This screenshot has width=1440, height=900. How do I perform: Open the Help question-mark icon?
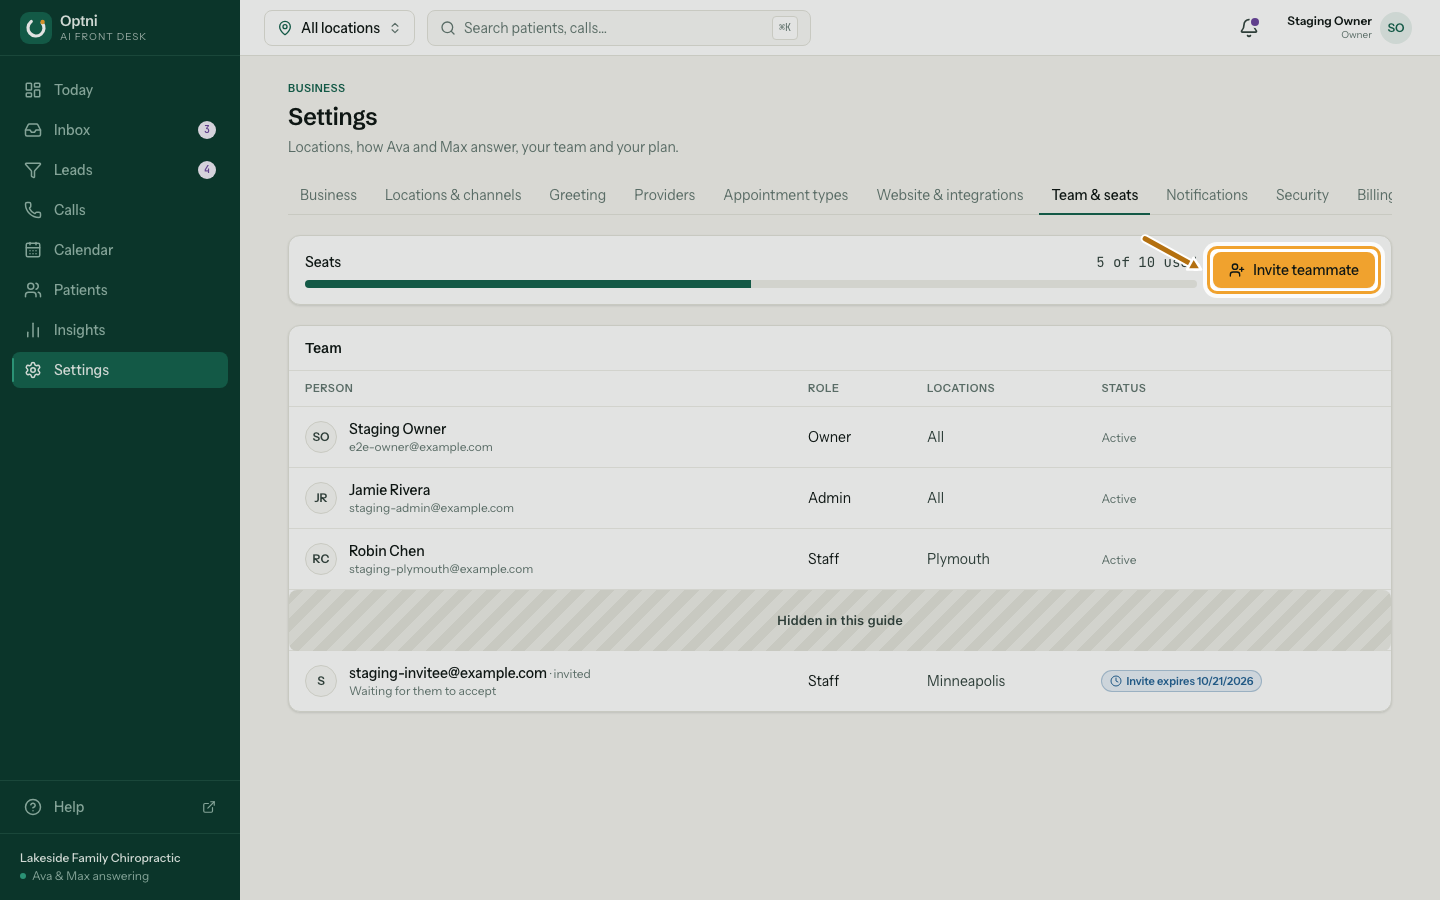click(x=33, y=807)
